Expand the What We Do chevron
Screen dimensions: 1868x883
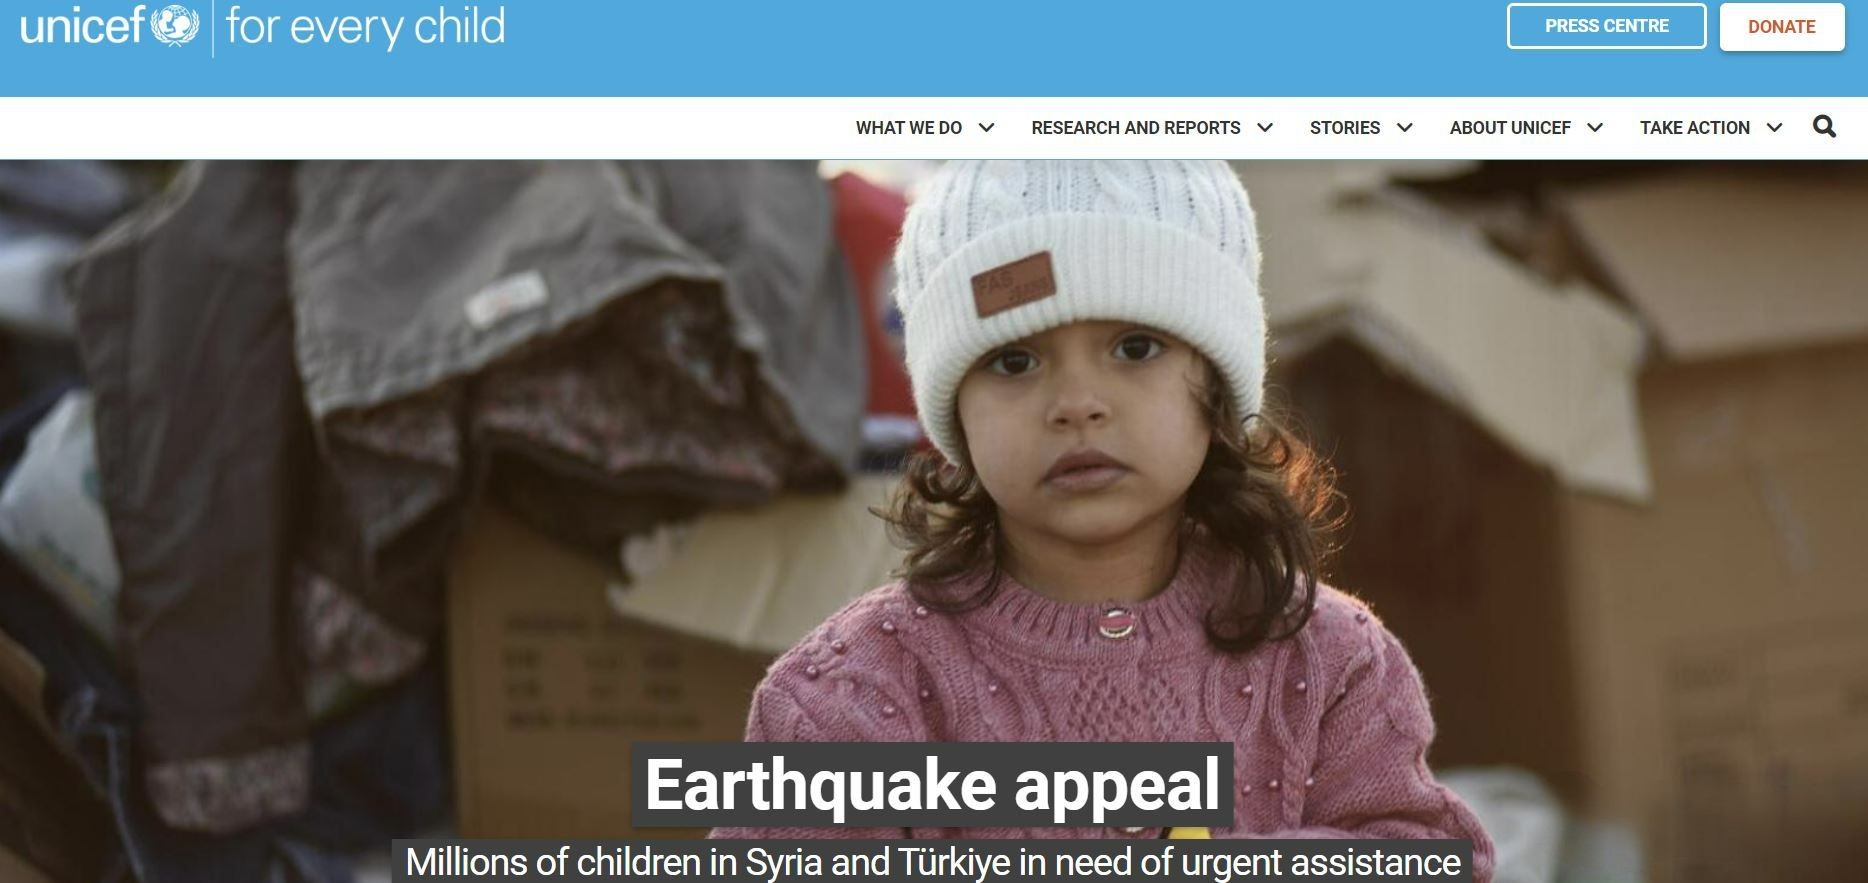(x=986, y=127)
